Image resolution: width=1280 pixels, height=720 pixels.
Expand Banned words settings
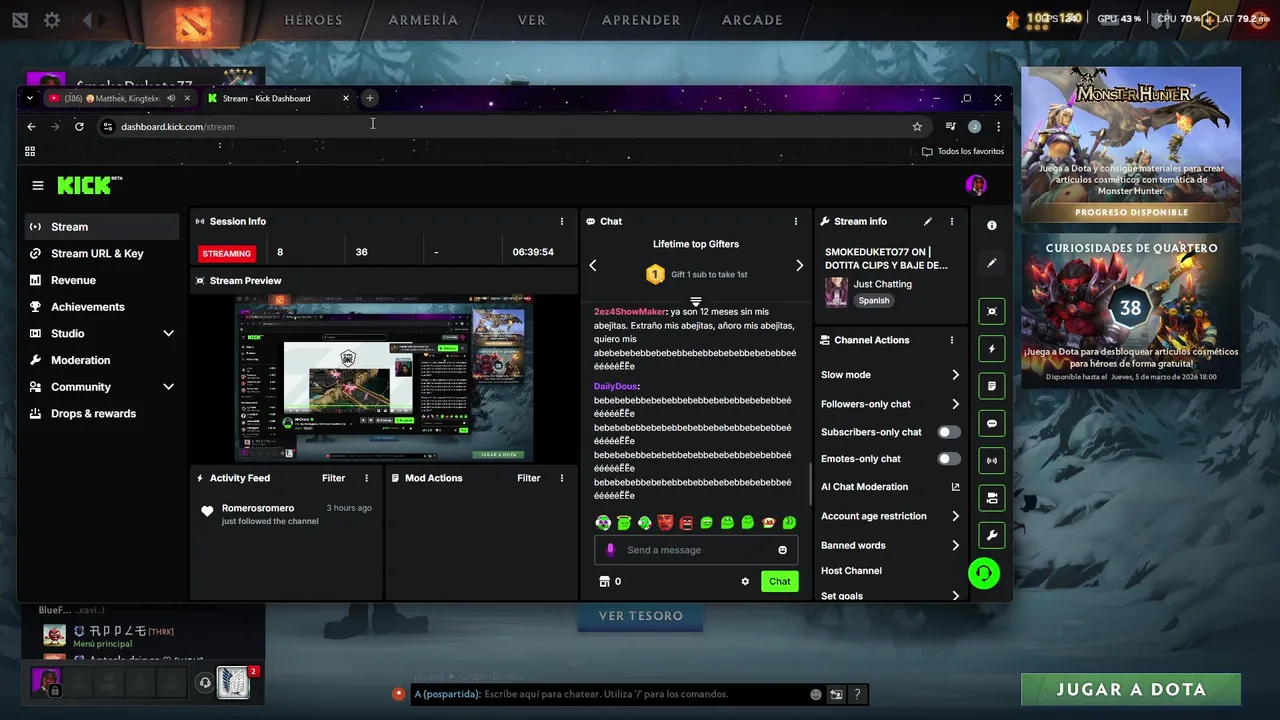coord(955,546)
